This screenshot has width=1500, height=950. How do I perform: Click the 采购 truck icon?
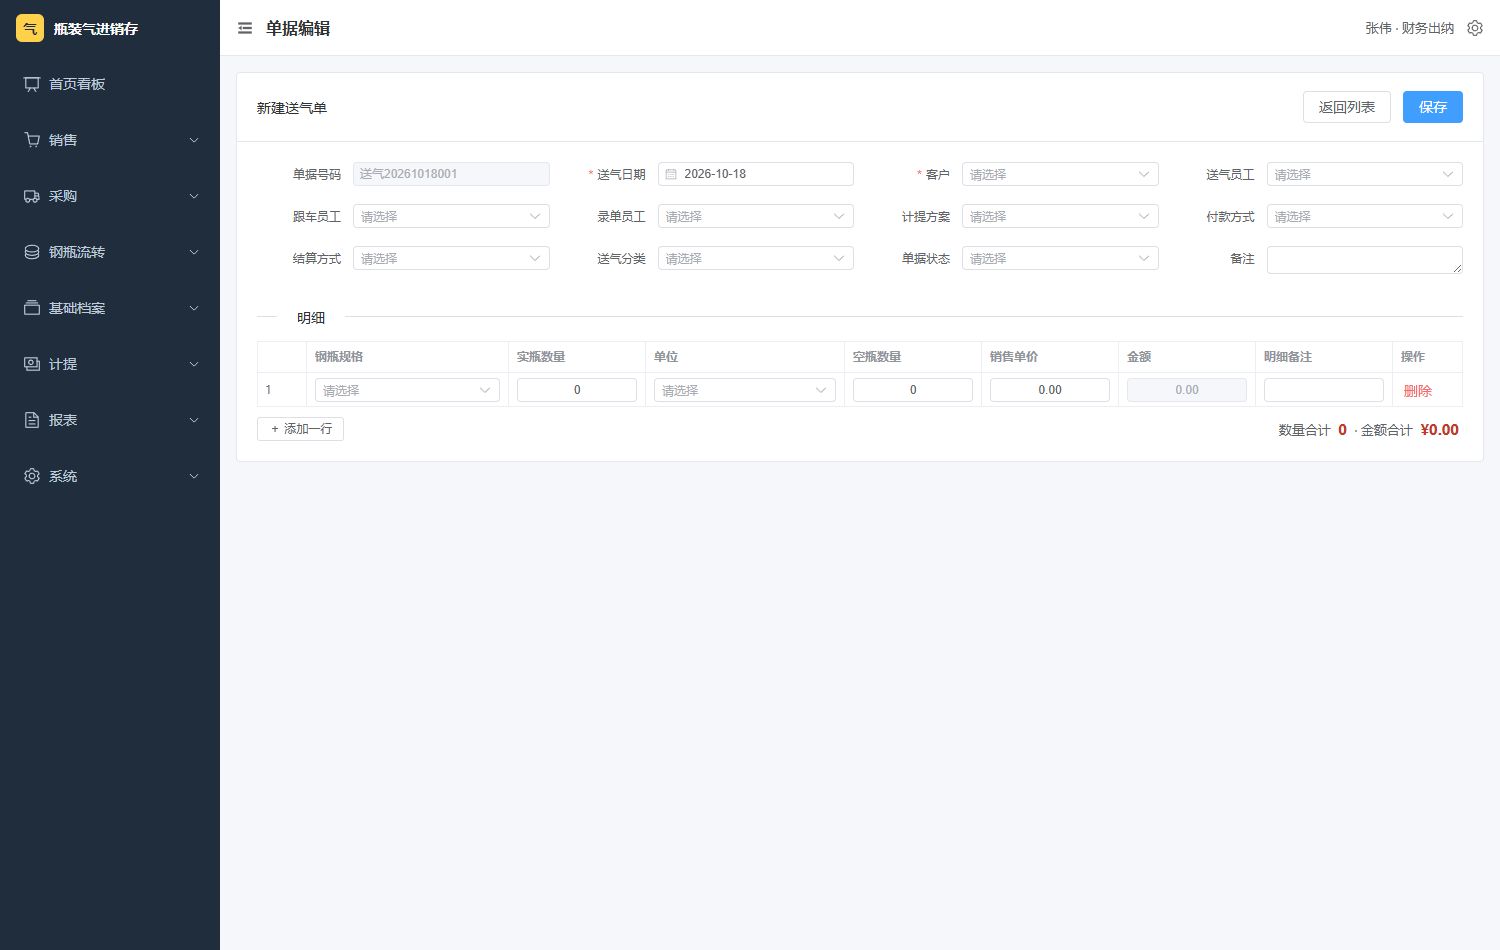(32, 196)
